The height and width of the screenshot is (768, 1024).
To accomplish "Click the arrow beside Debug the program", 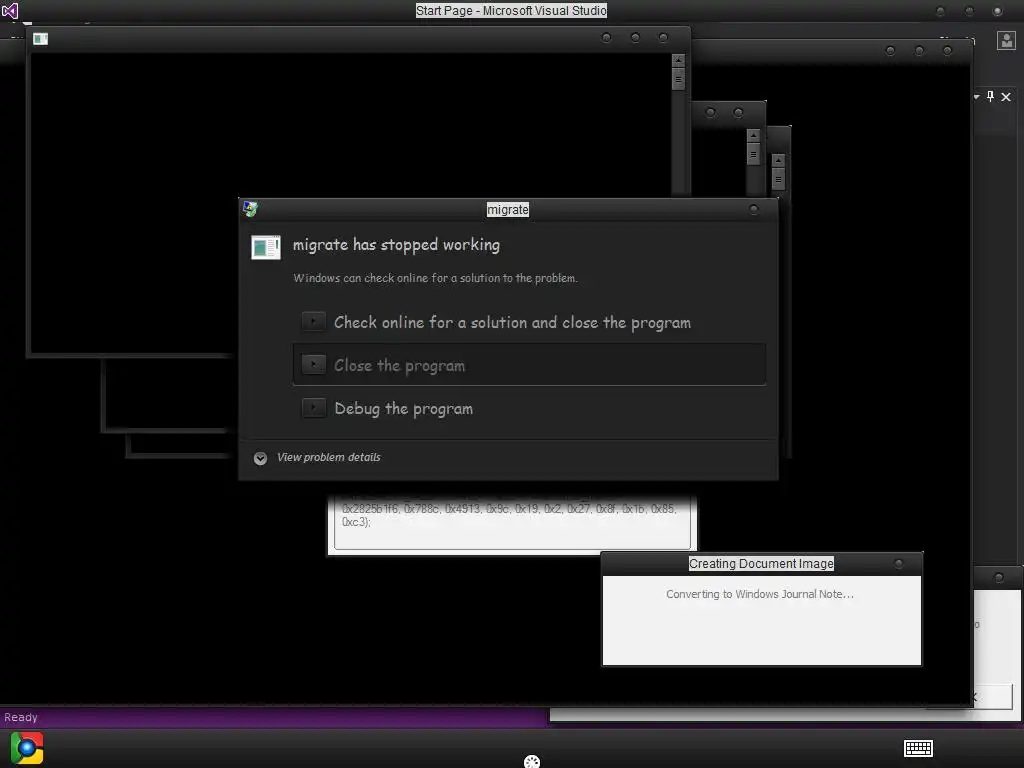I will click(x=313, y=408).
